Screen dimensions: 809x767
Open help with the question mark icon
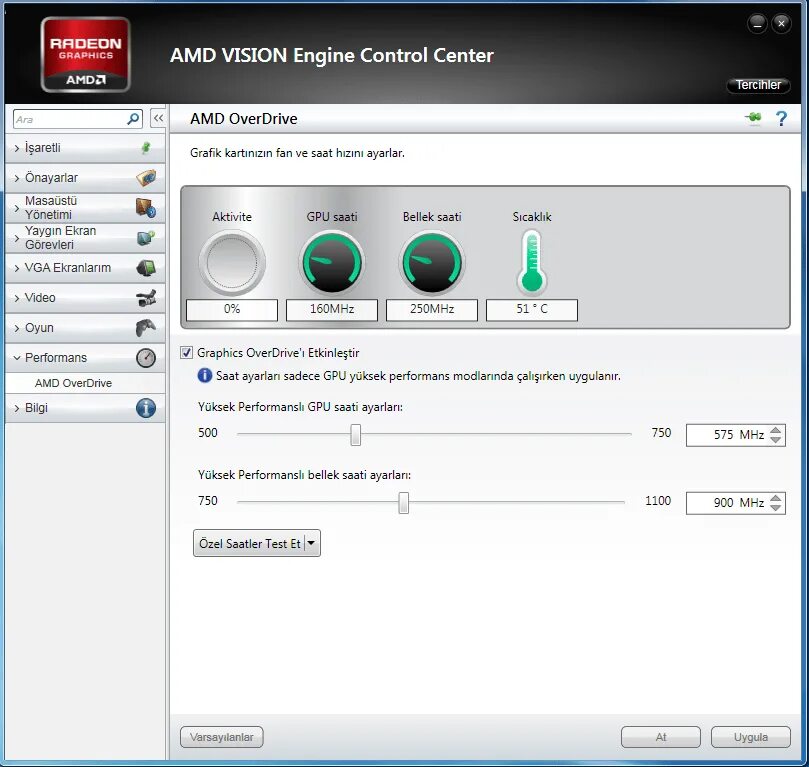(x=781, y=119)
